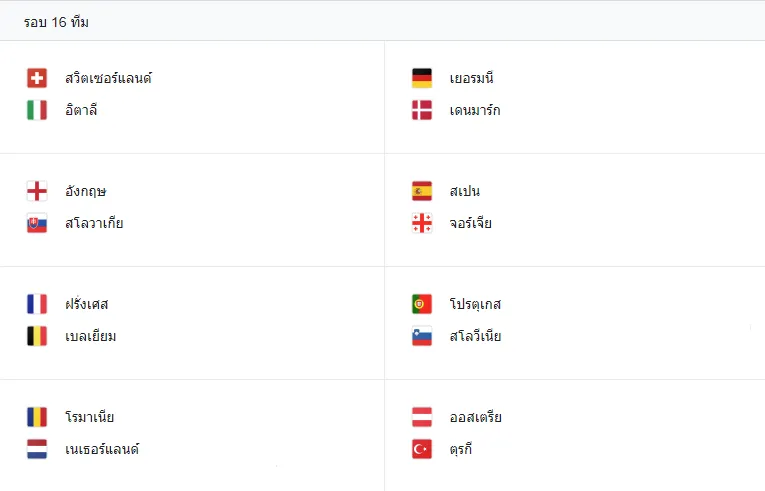
Task: Select the Germany flag icon
Action: [422, 78]
